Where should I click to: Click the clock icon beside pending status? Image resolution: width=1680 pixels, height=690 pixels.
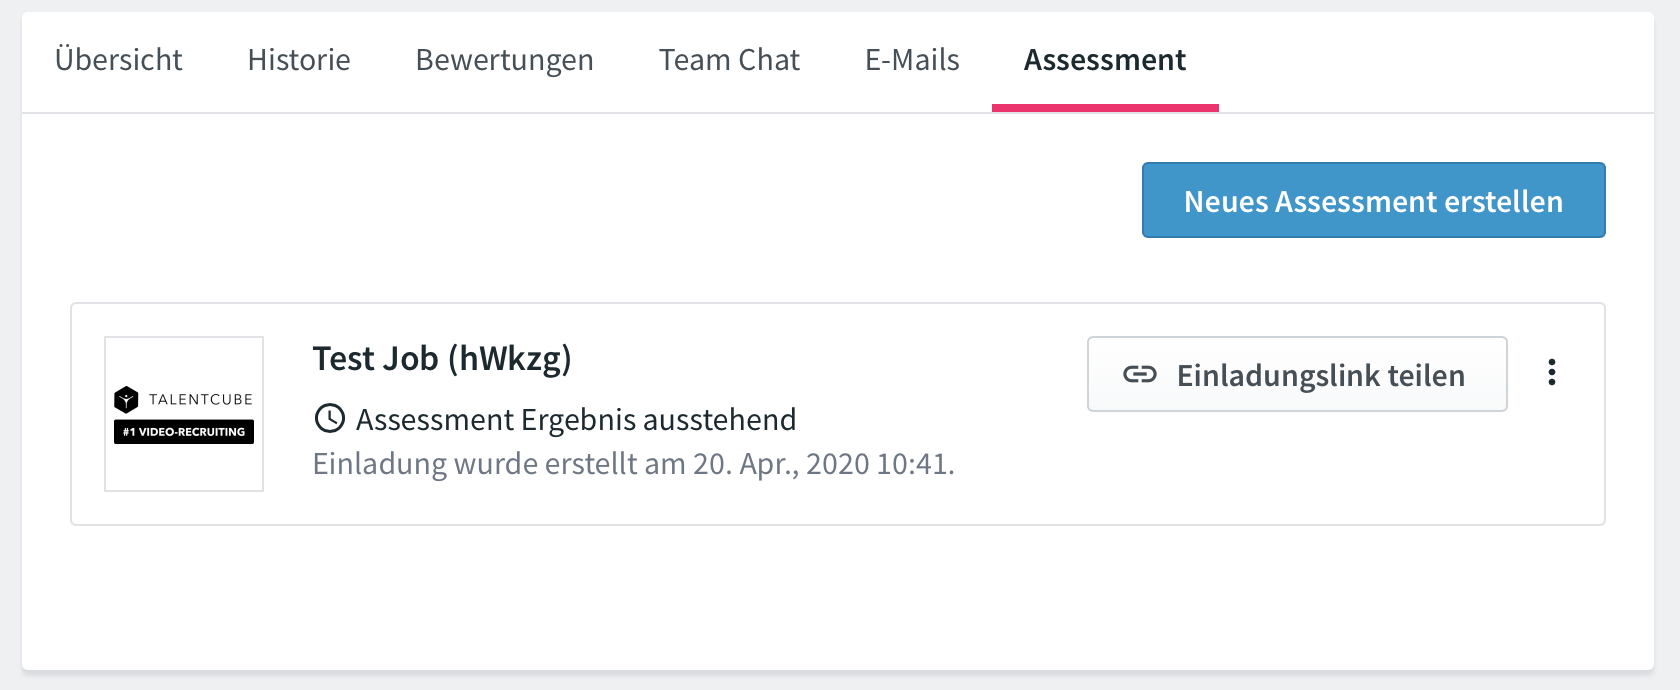click(330, 418)
